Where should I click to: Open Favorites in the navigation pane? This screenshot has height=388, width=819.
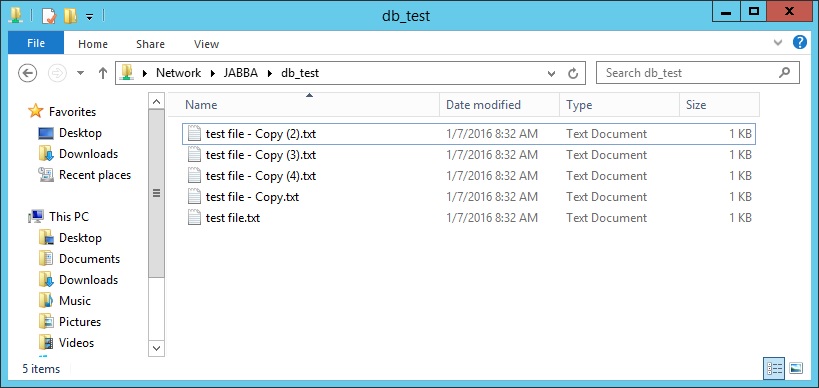tap(72, 112)
